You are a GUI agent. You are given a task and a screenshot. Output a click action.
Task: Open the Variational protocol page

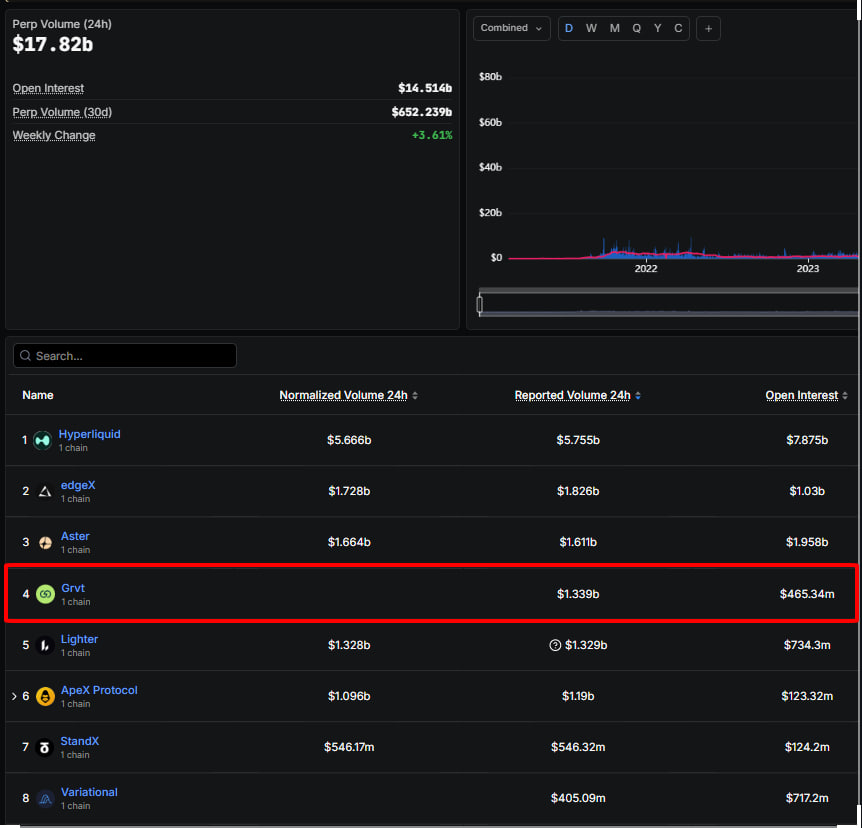point(89,793)
